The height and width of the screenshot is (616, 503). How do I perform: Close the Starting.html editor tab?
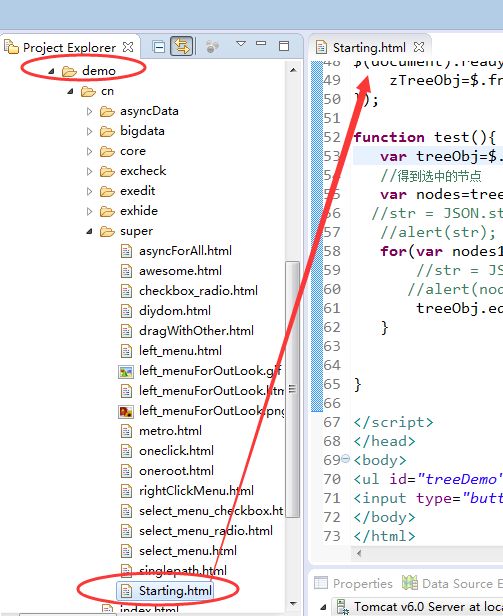click(x=419, y=47)
